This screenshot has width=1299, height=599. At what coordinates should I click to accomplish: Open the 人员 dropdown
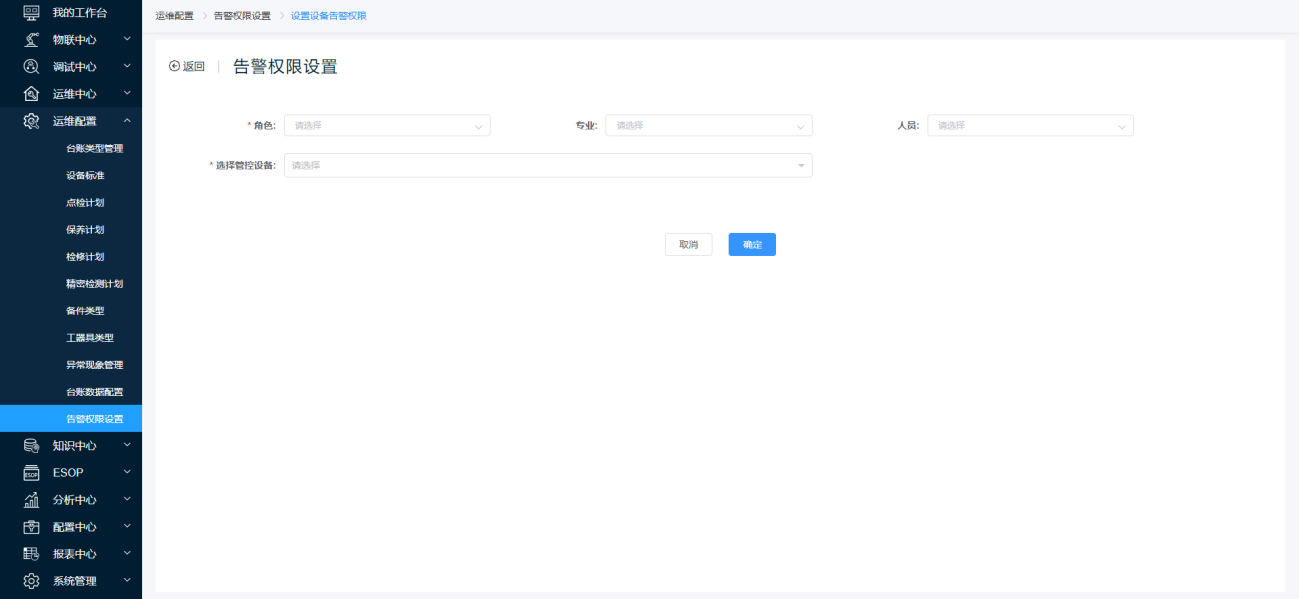[1030, 126]
